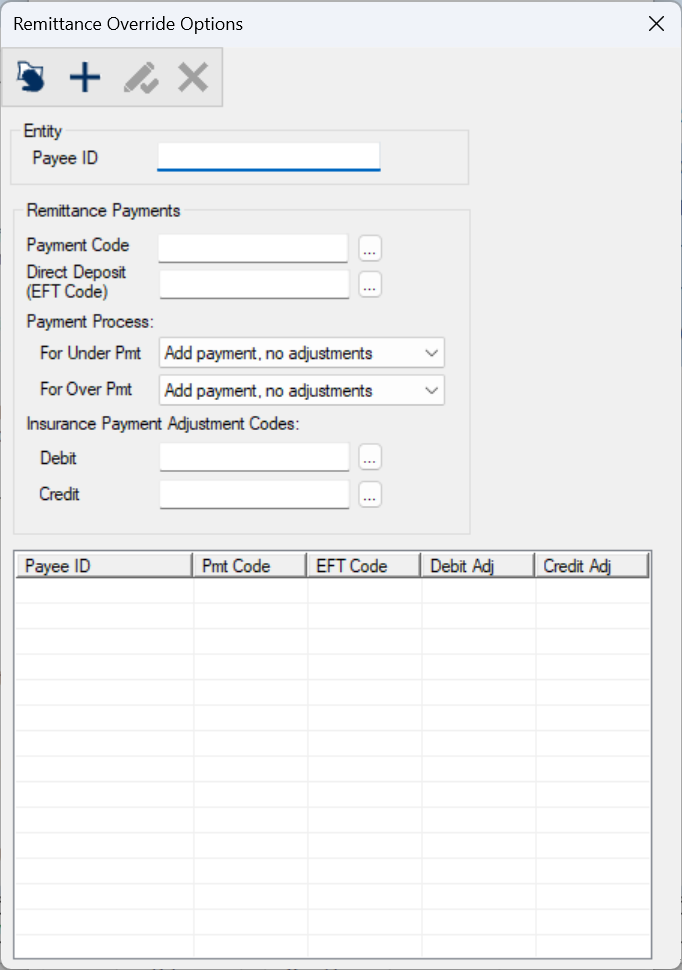The height and width of the screenshot is (970, 682).
Task: Select the Credit adjustment code input
Action: click(254, 494)
